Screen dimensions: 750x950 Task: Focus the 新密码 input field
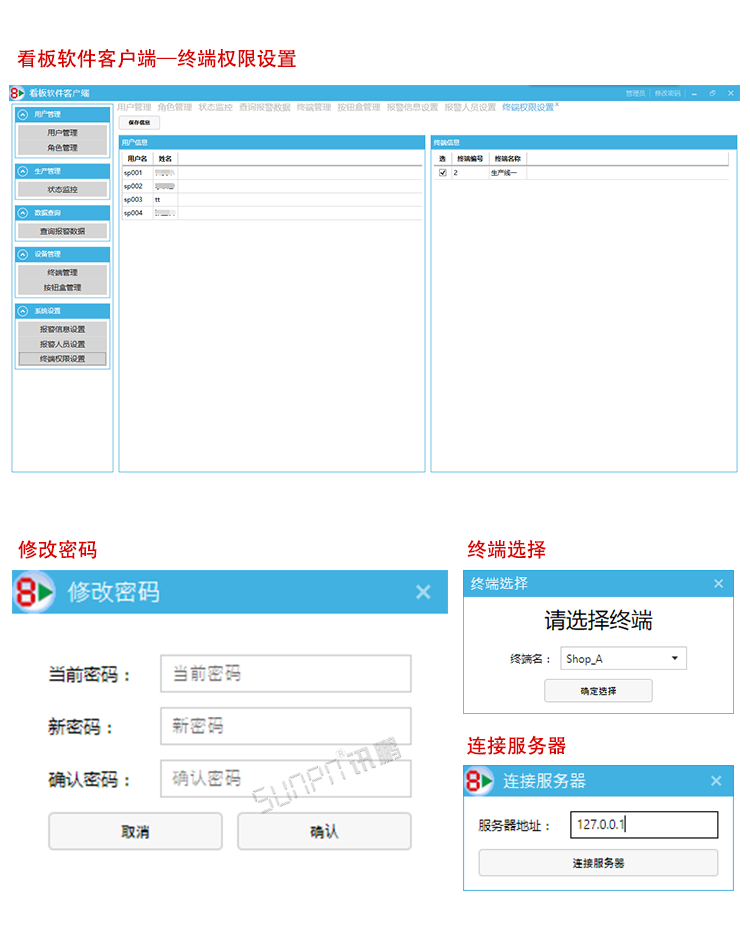tap(286, 726)
